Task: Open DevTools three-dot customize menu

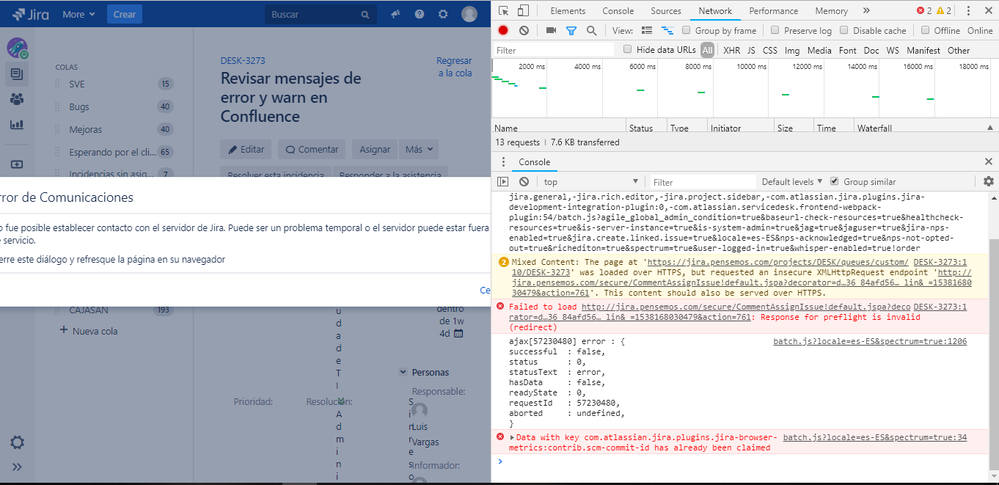Action: click(969, 11)
